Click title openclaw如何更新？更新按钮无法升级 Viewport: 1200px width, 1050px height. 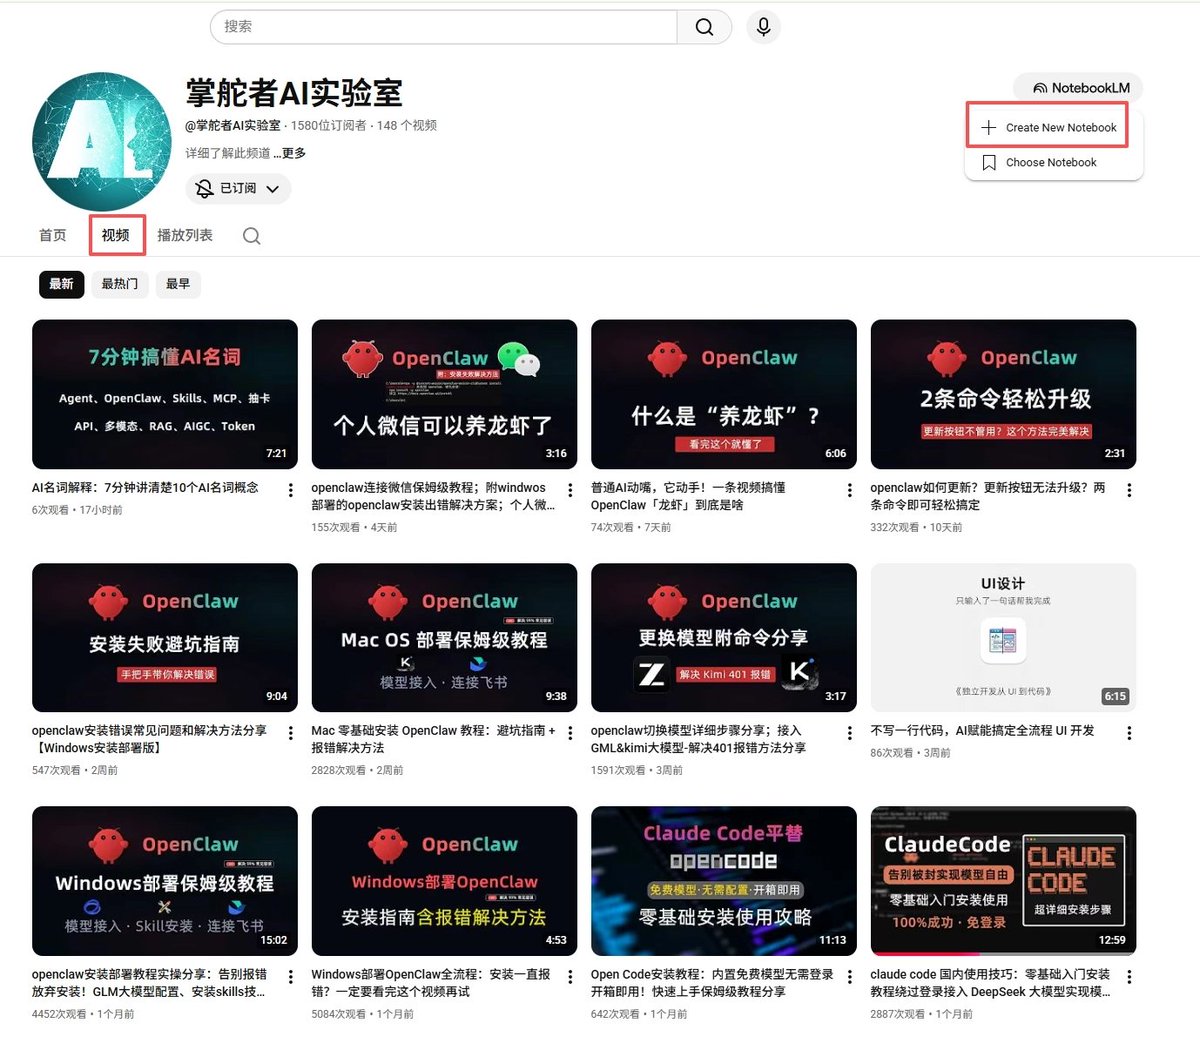pos(988,496)
